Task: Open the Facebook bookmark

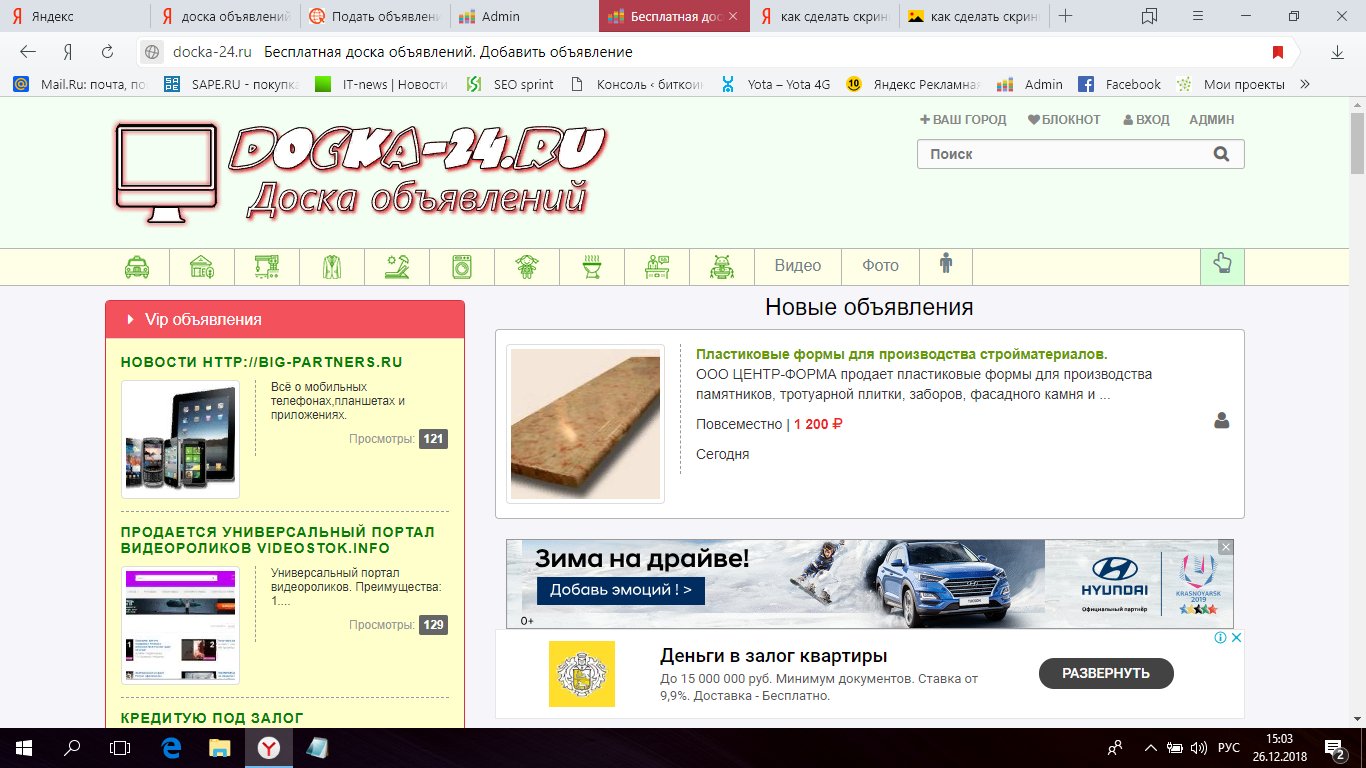Action: tap(1119, 84)
